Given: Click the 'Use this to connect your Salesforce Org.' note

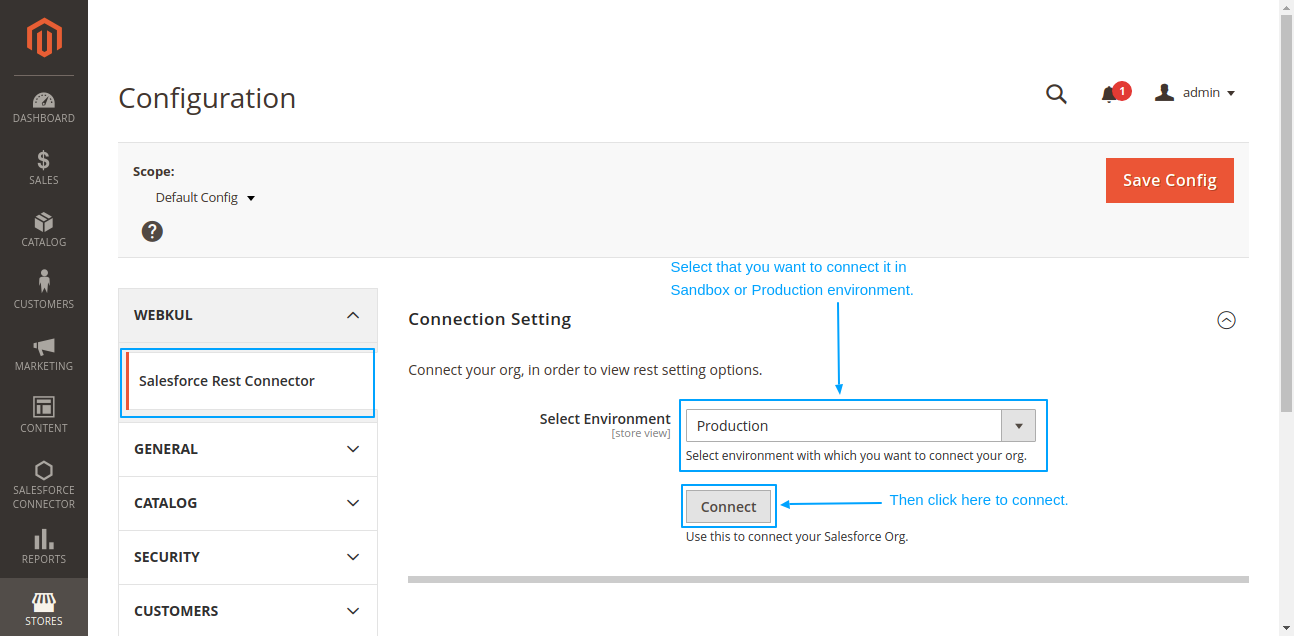Looking at the screenshot, I should [797, 537].
